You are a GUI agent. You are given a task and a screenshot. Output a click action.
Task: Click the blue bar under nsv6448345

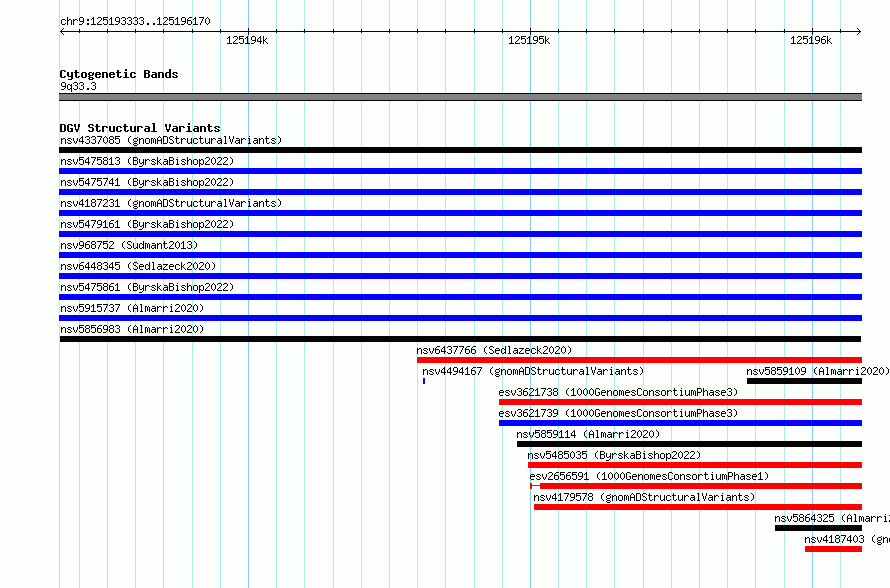460,276
